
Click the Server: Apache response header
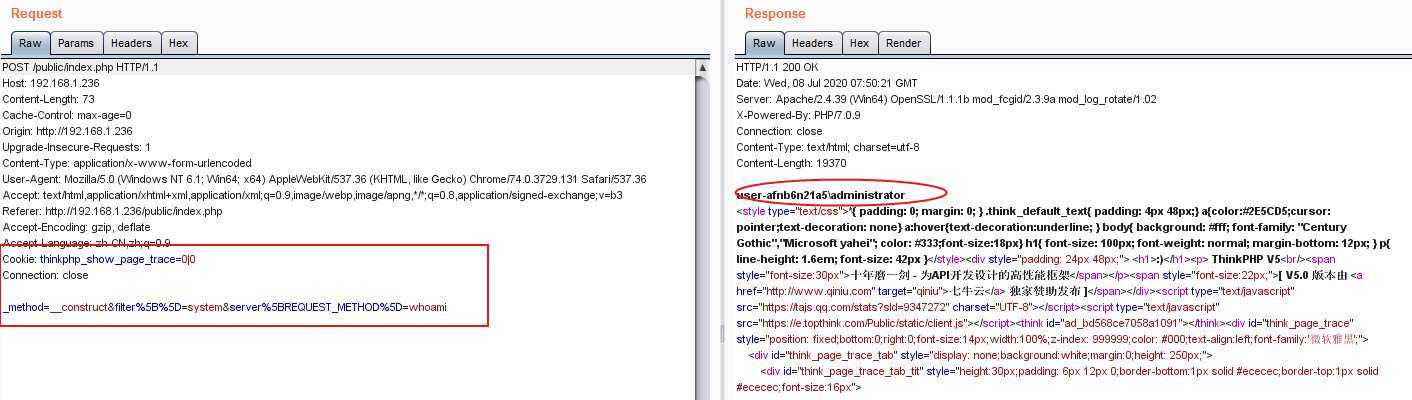[946, 99]
